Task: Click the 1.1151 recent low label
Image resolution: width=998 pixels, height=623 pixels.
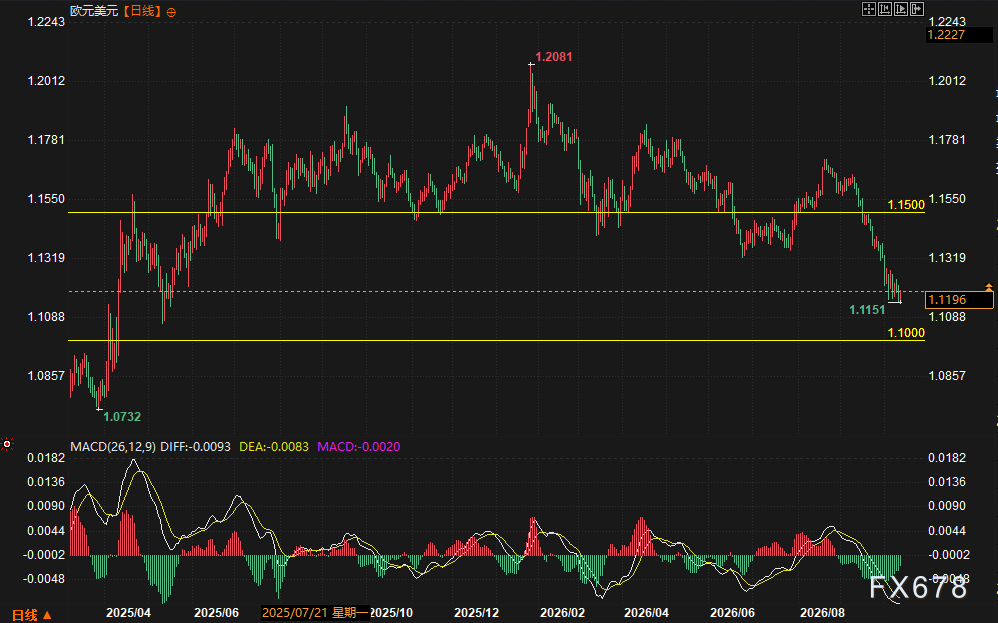Action: 868,310
